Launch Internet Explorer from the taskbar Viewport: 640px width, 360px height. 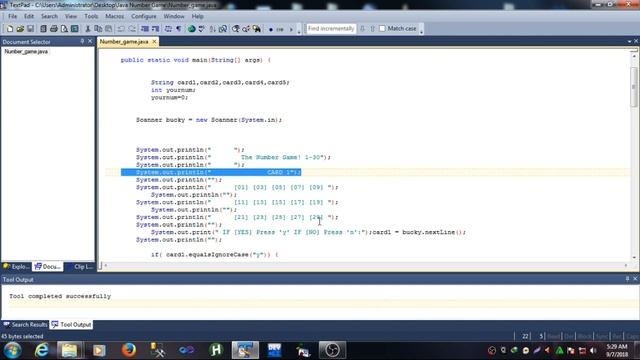(41, 350)
